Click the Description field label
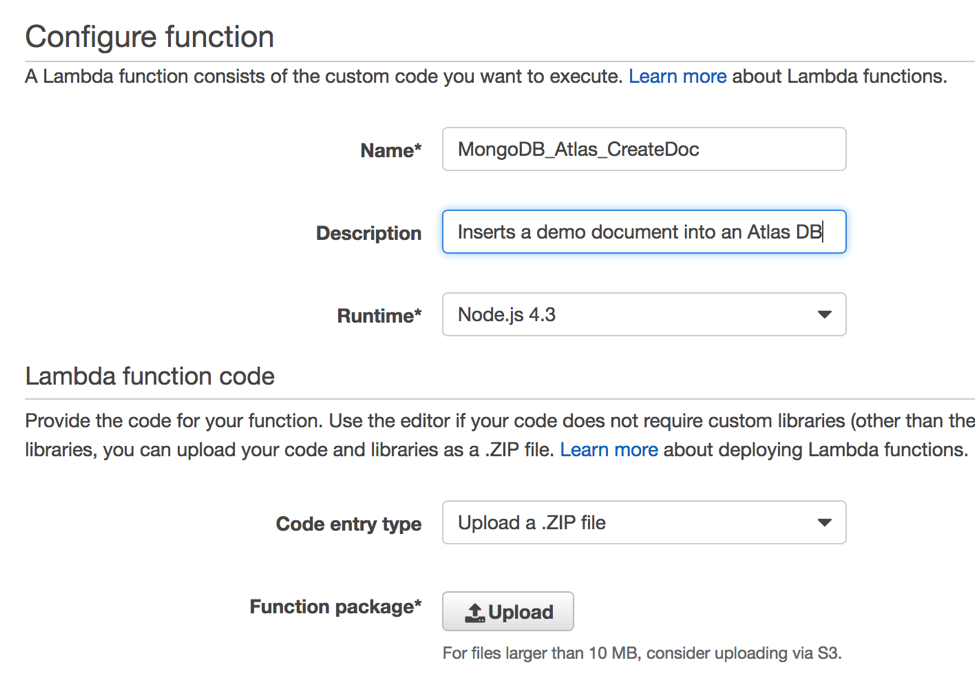The width and height of the screenshot is (975, 692). pyautogui.click(x=369, y=233)
